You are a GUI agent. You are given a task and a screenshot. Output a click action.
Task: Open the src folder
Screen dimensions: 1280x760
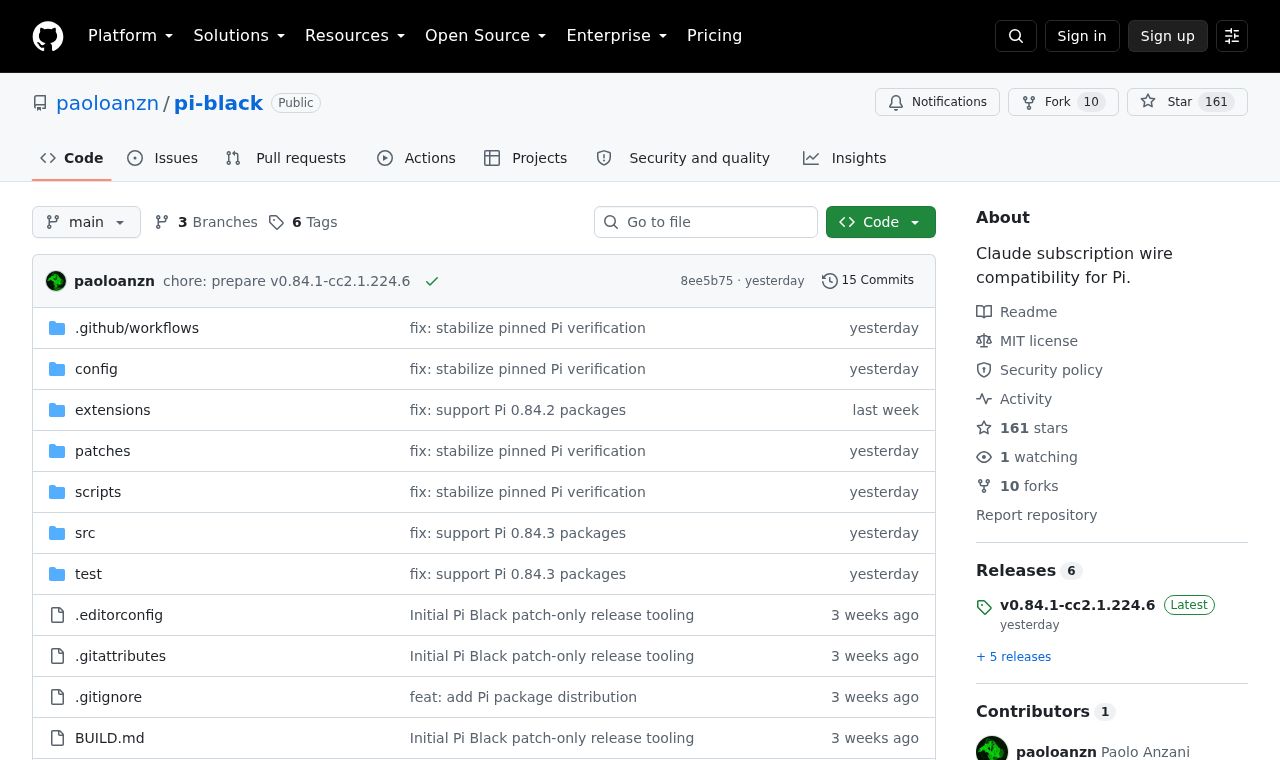click(85, 533)
